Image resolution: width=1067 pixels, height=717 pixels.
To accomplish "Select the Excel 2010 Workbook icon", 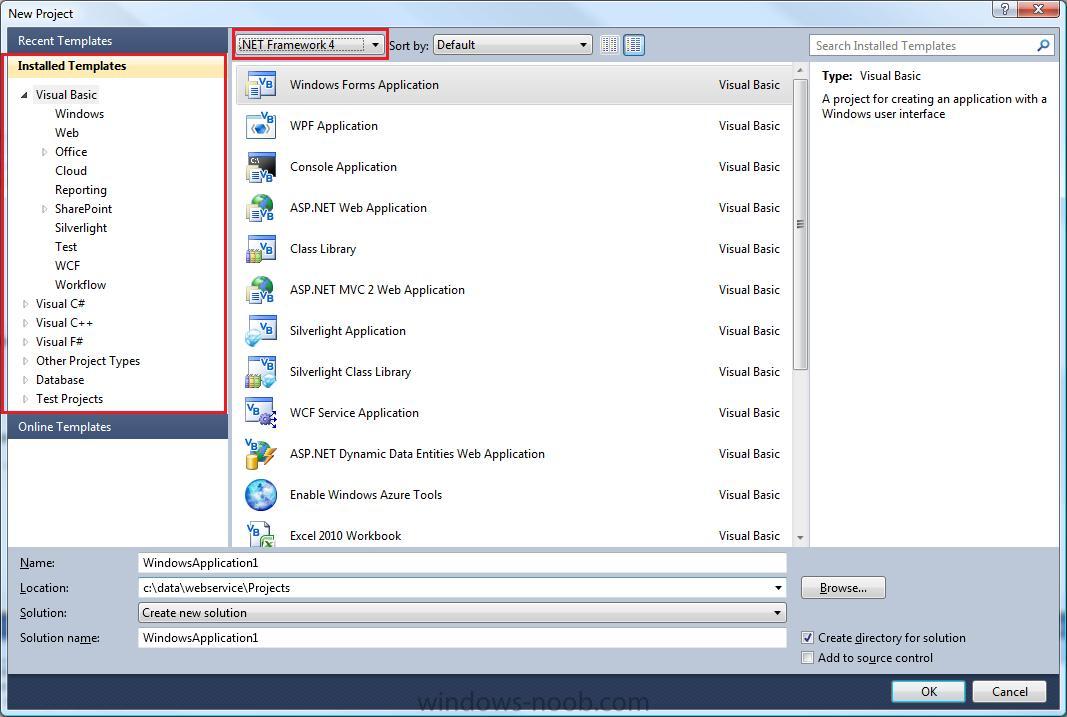I will (x=261, y=534).
